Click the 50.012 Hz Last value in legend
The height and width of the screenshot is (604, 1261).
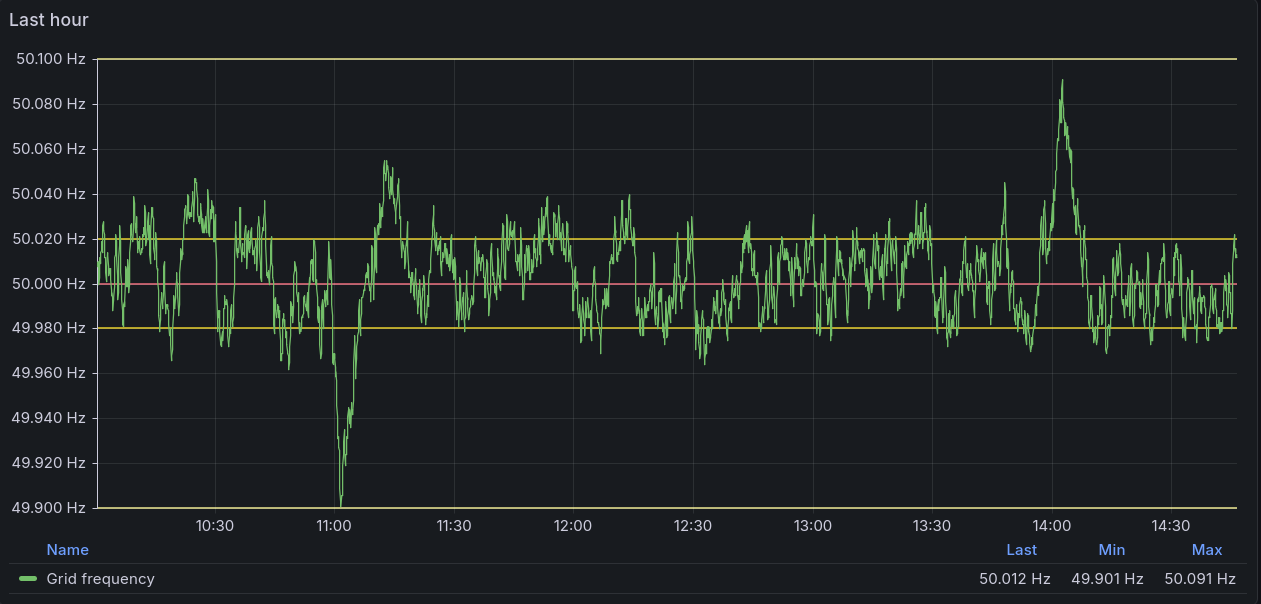pyautogui.click(x=1015, y=579)
